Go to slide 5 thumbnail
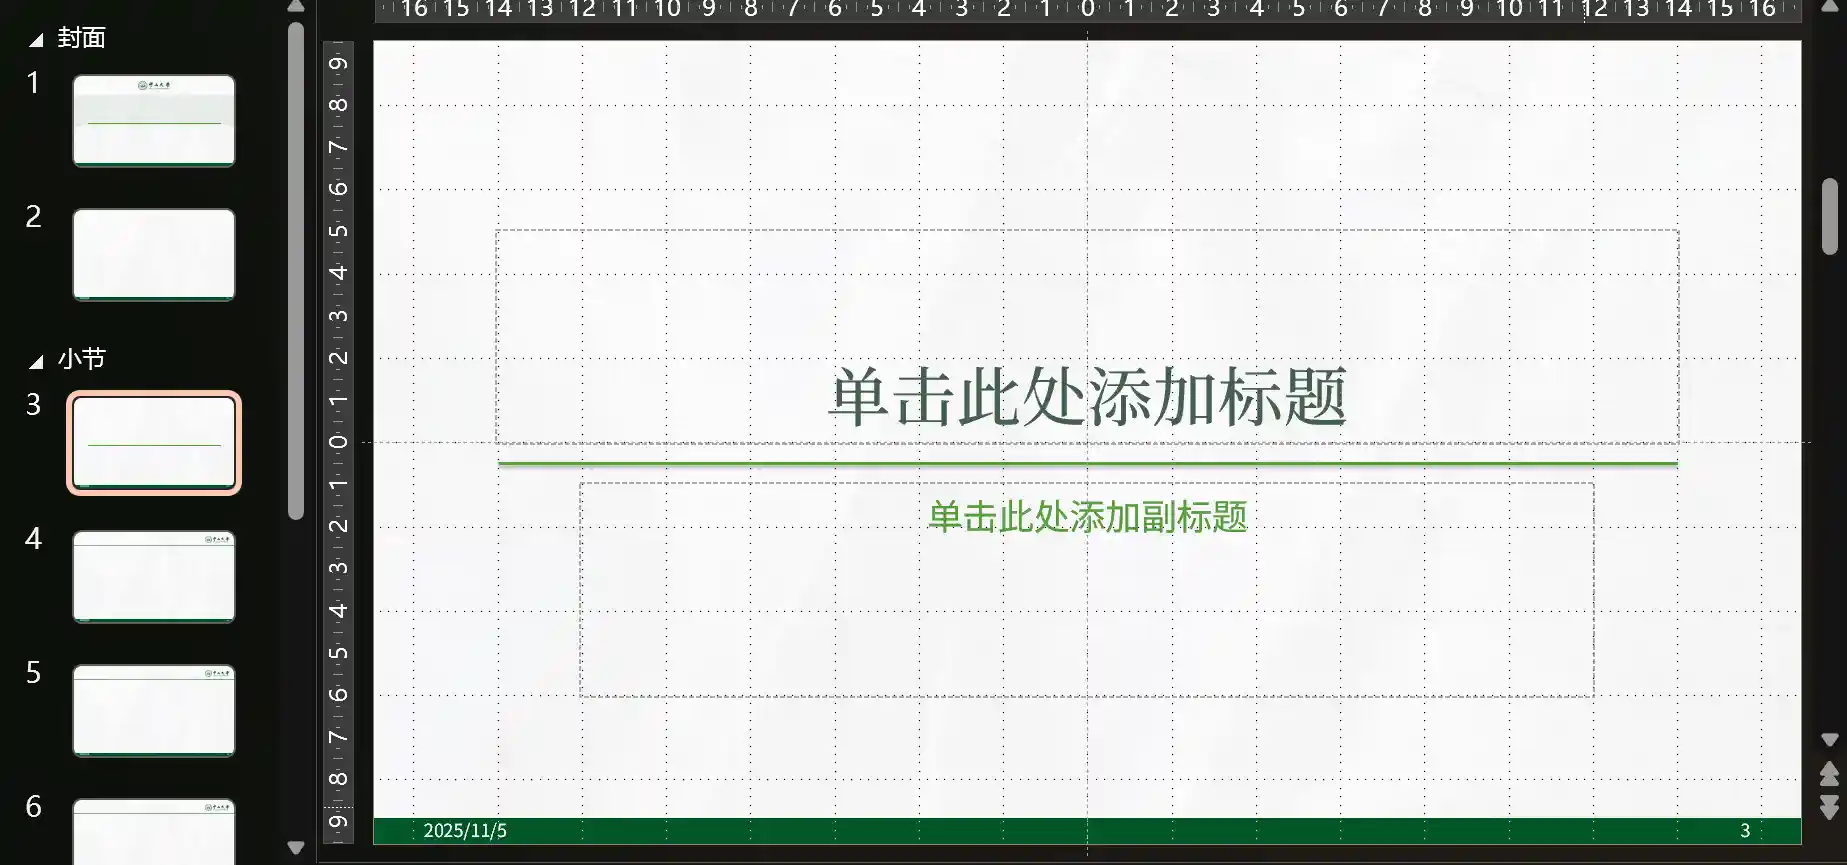The width and height of the screenshot is (1847, 865). (x=154, y=710)
